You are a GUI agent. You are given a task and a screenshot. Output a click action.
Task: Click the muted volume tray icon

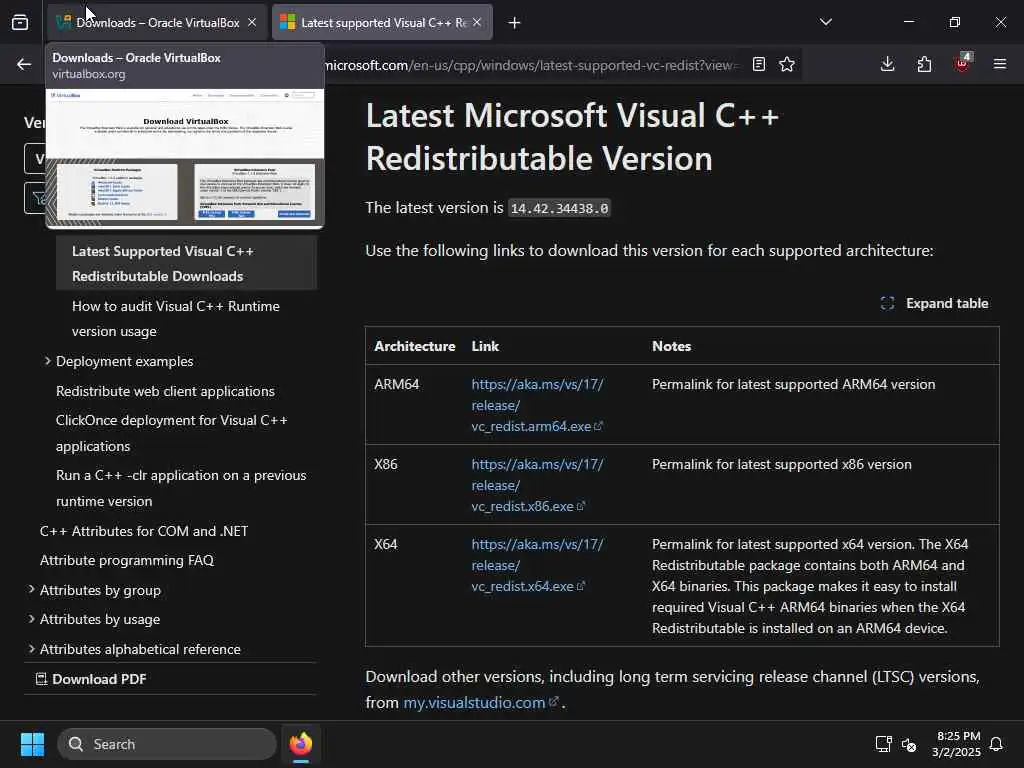tap(909, 744)
